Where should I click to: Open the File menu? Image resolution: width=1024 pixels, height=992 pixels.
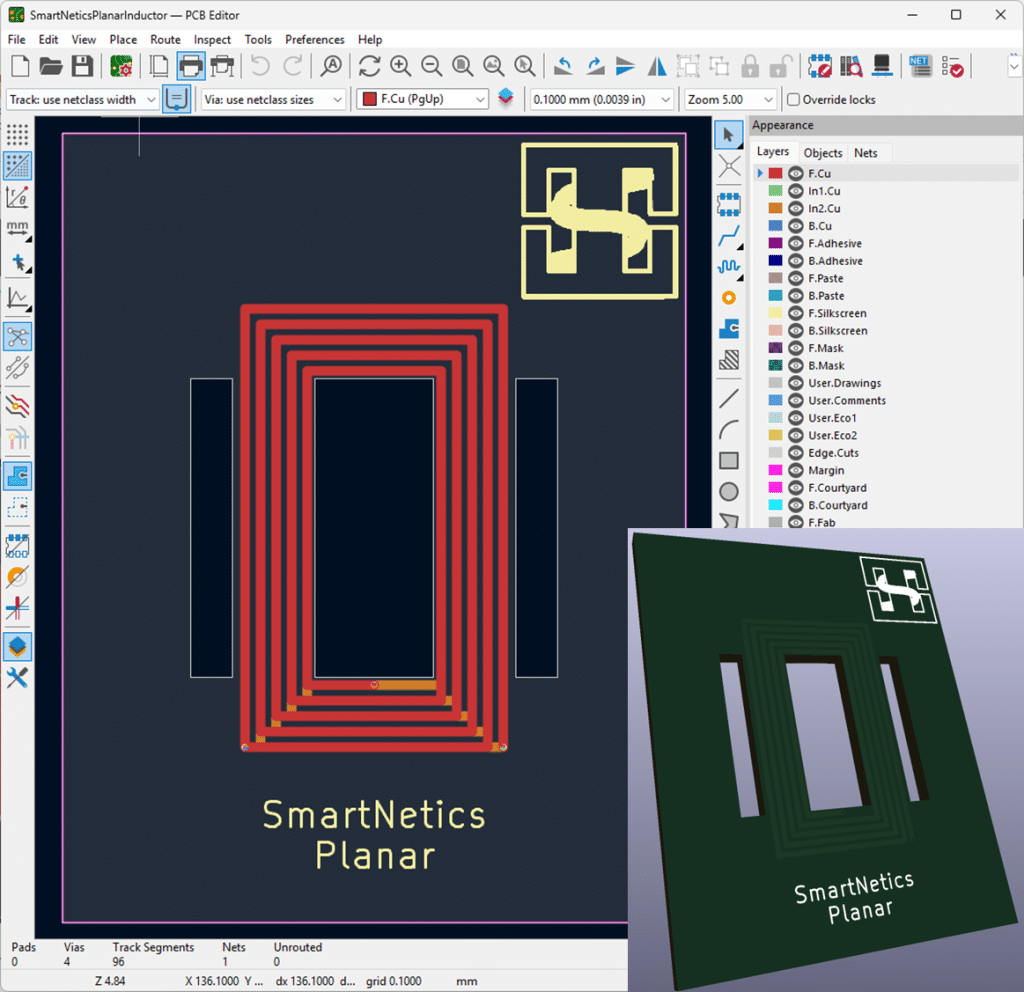click(16, 39)
